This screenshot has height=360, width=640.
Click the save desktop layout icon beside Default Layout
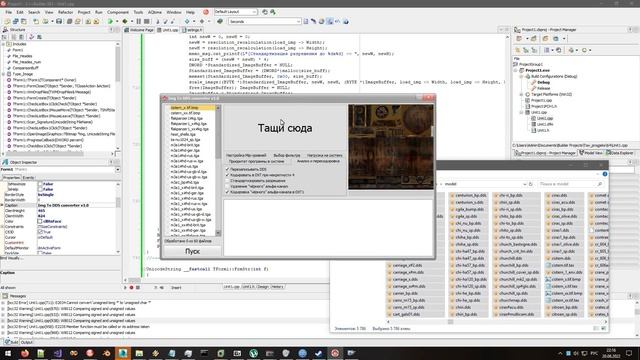click(x=265, y=12)
